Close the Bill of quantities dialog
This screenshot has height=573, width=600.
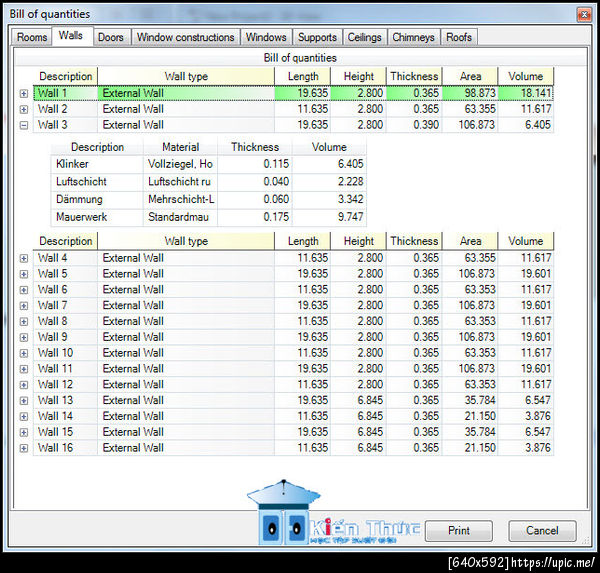pyautogui.click(x=584, y=15)
